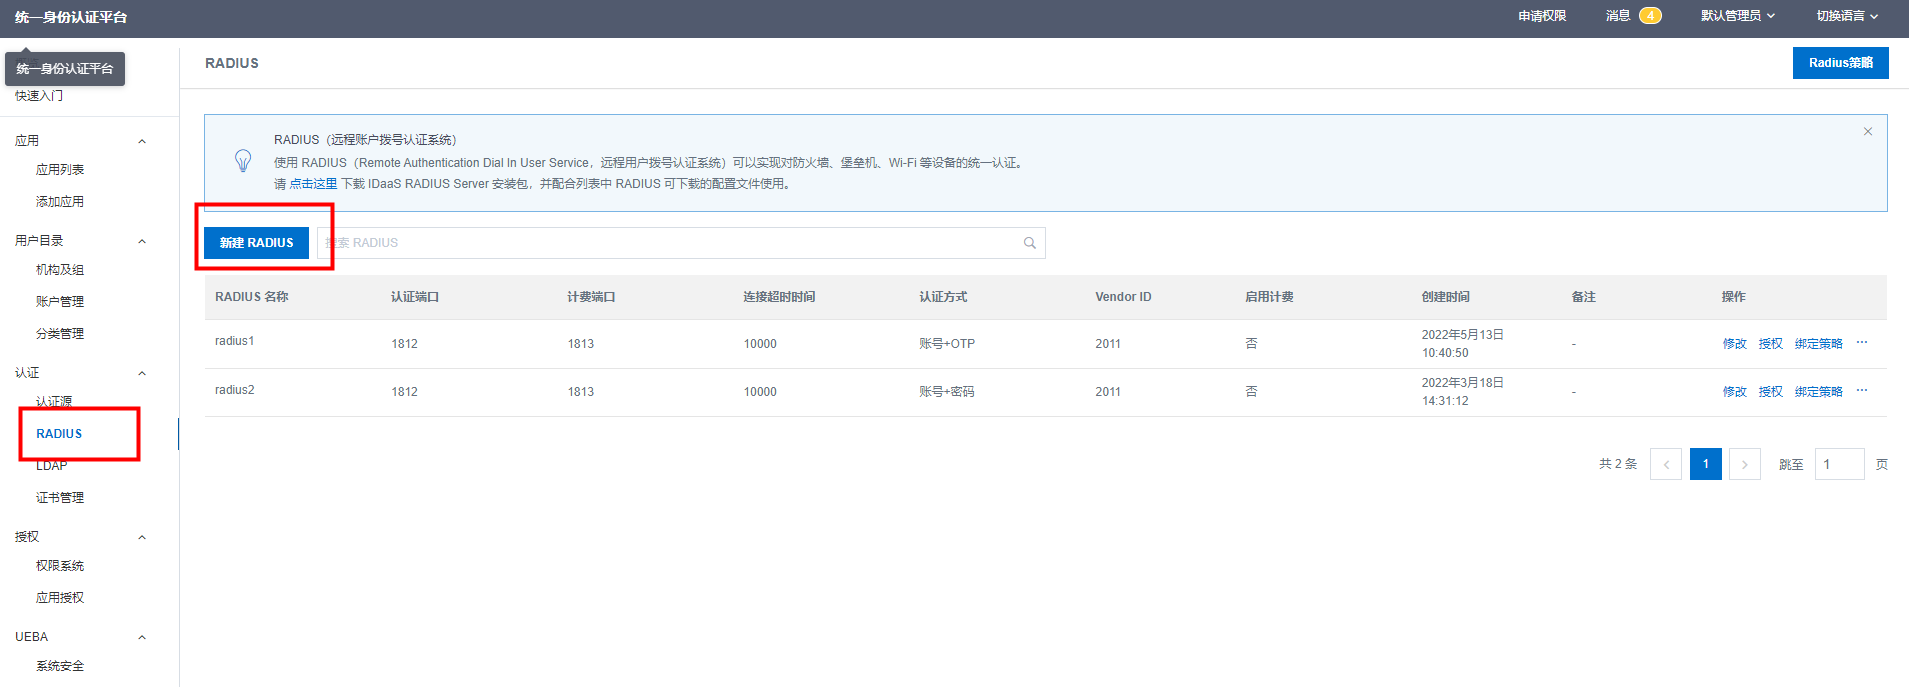The image size is (1909, 687).
Task: Click the Radius策略 button
Action: (1840, 63)
